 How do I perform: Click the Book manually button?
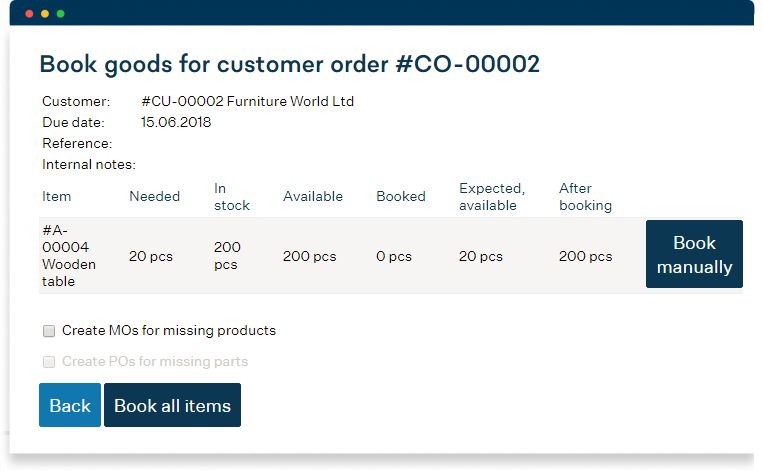(694, 255)
